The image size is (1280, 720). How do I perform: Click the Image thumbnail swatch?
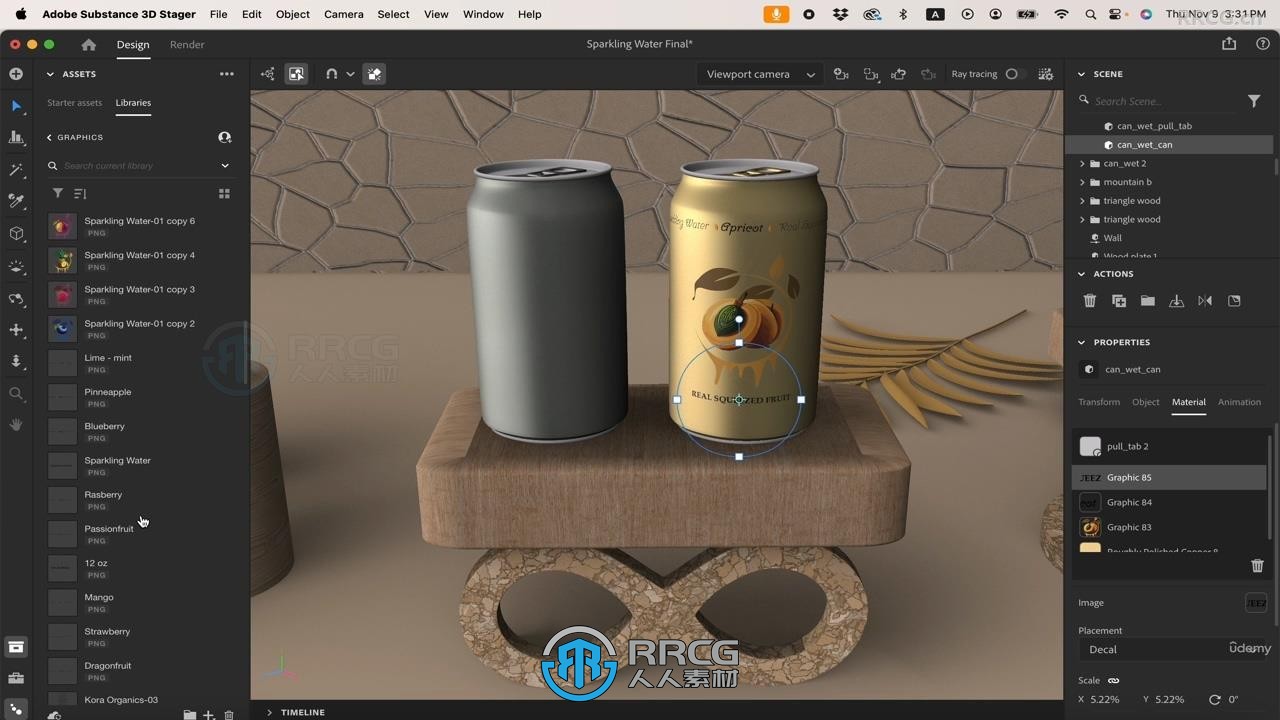coord(1256,603)
